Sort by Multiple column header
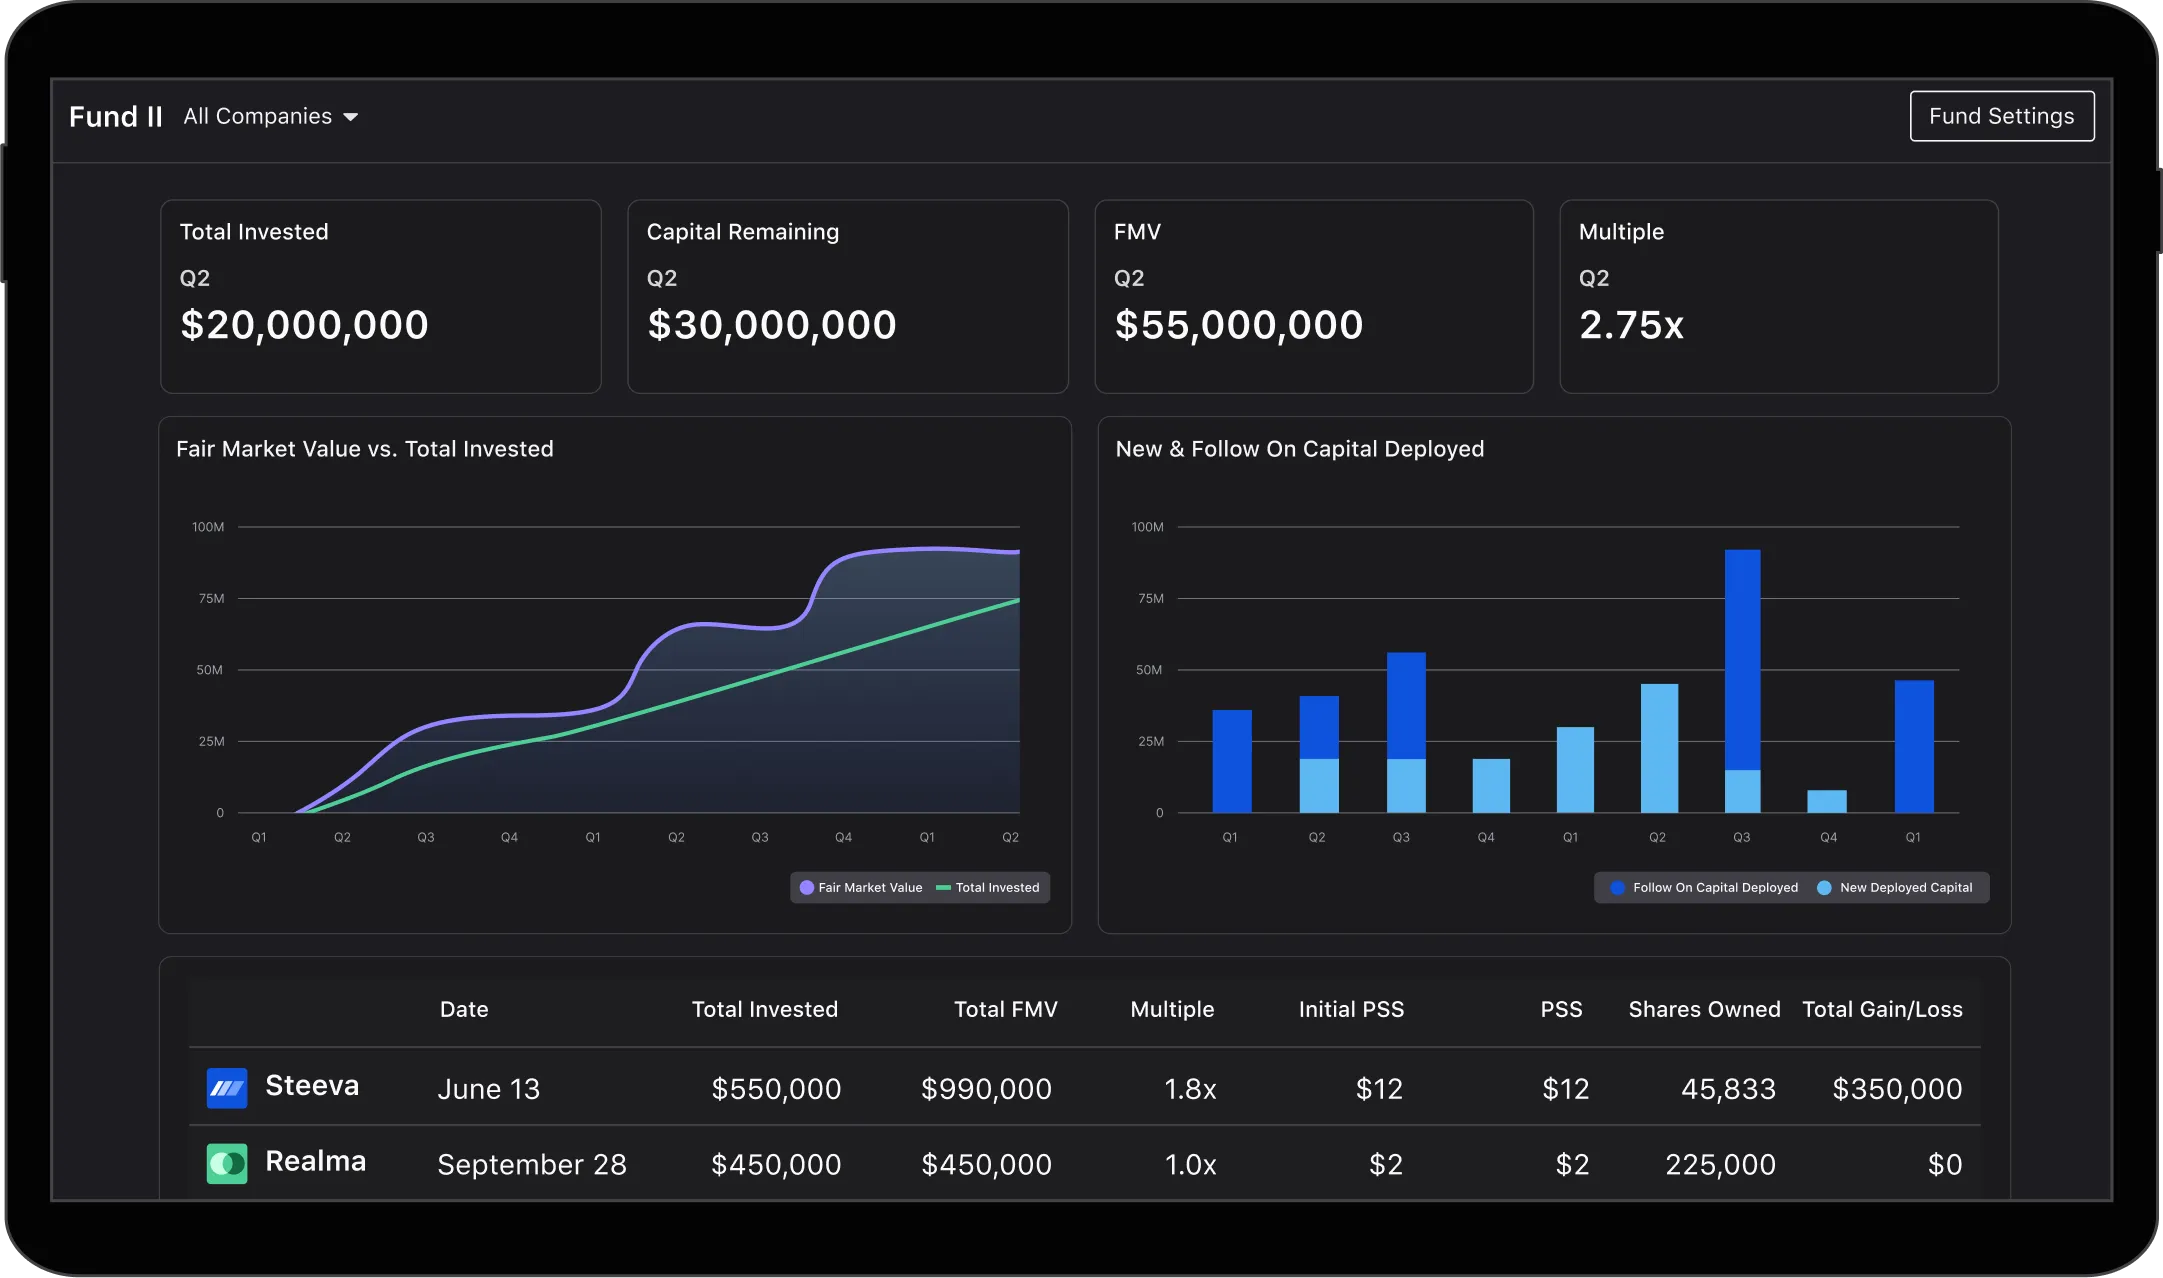The width and height of the screenshot is (2163, 1278). click(1172, 1010)
